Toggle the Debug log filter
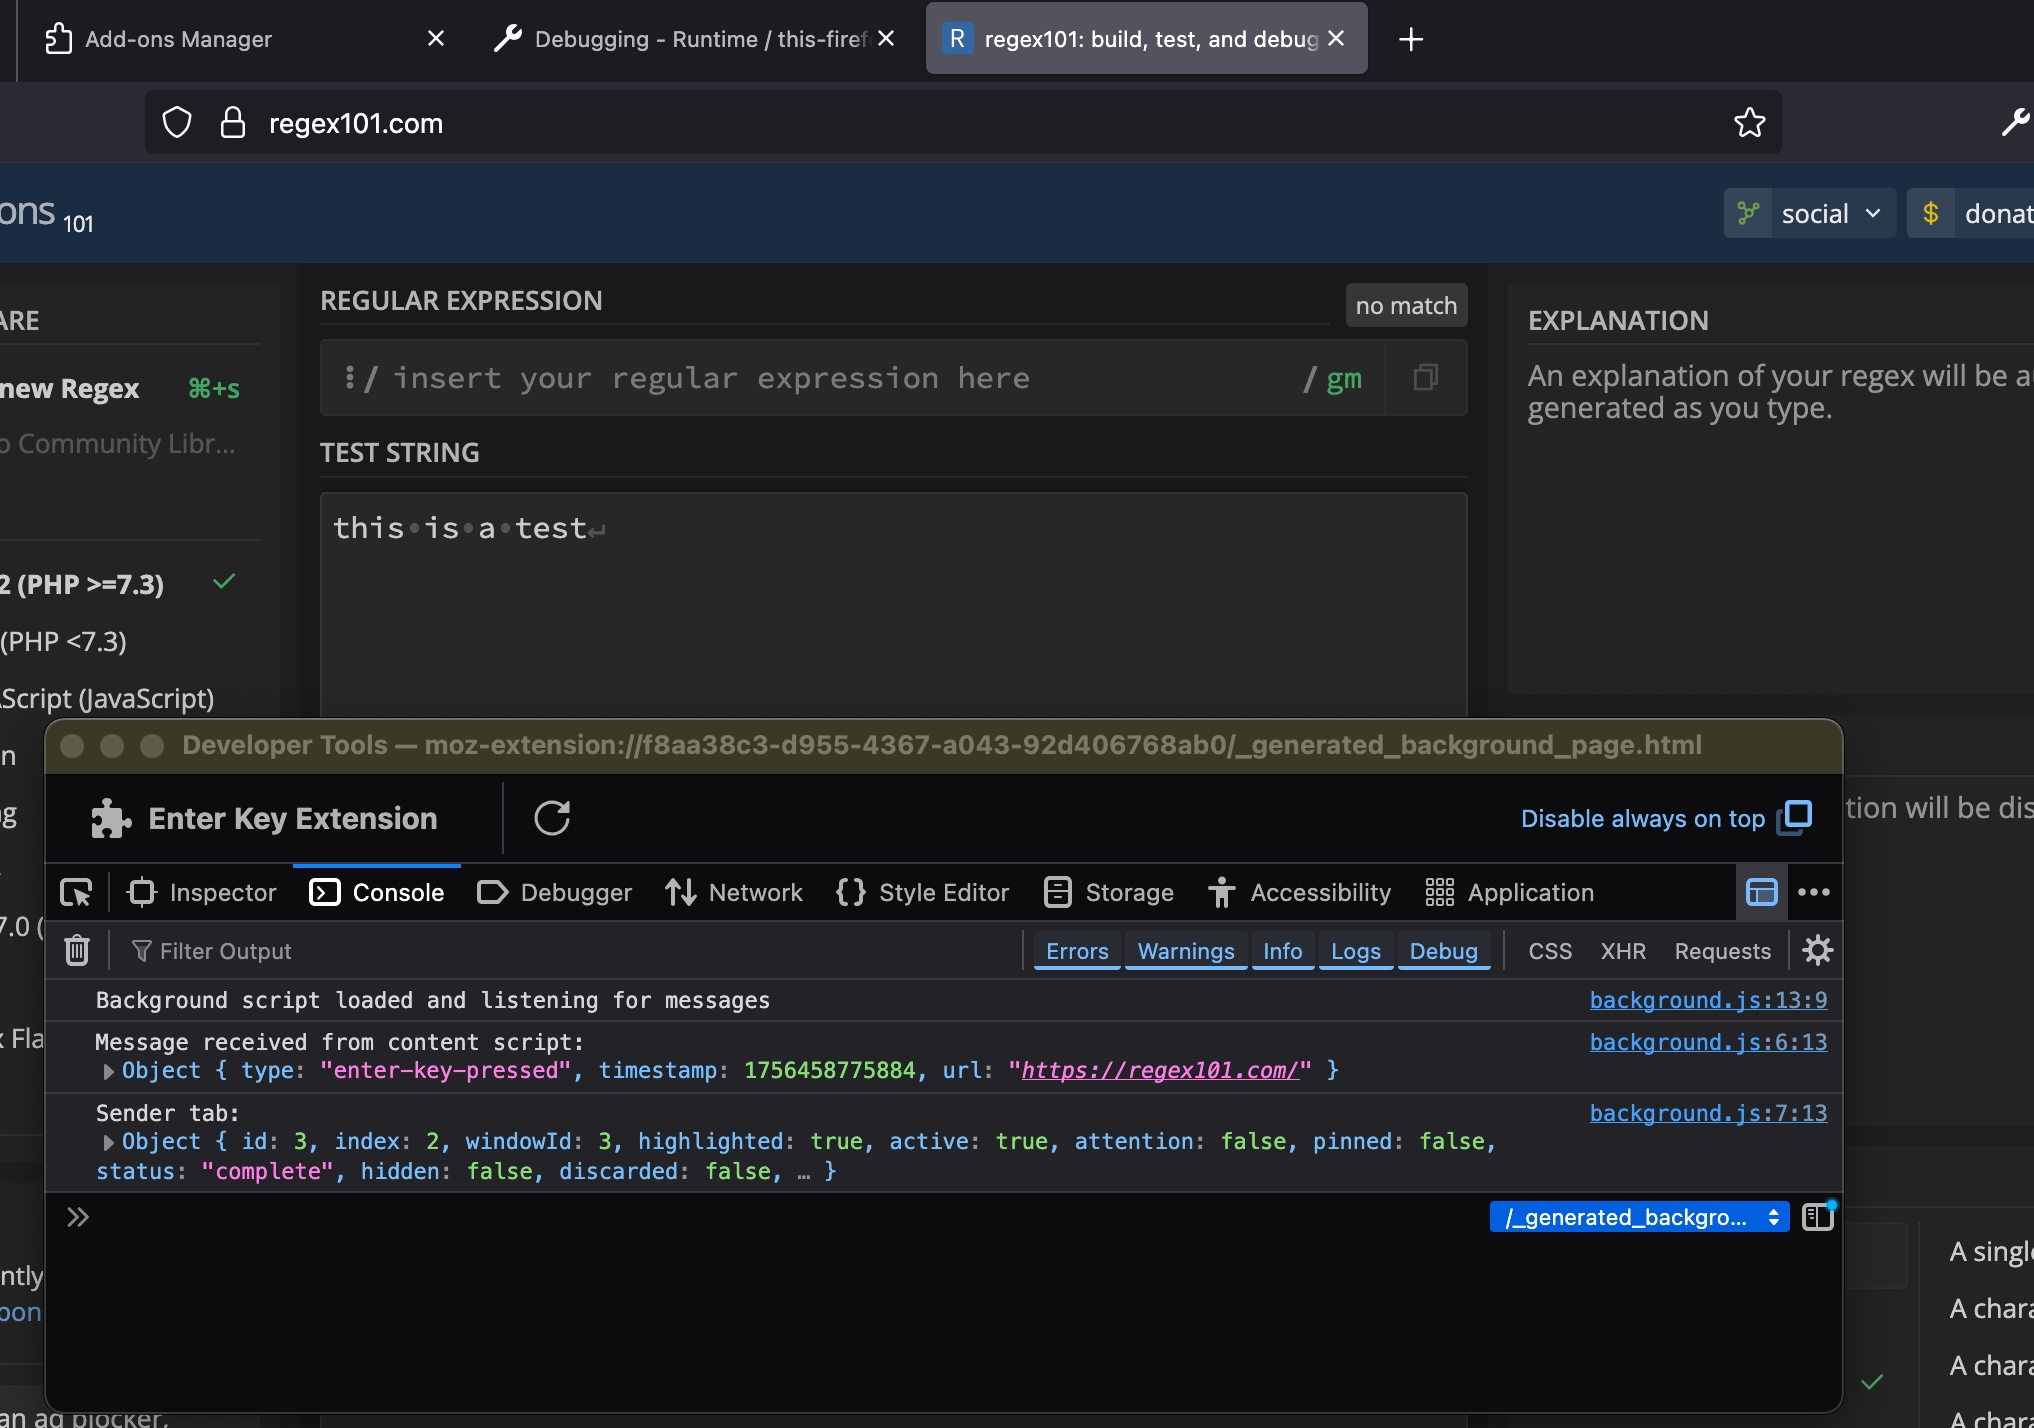 click(x=1443, y=951)
